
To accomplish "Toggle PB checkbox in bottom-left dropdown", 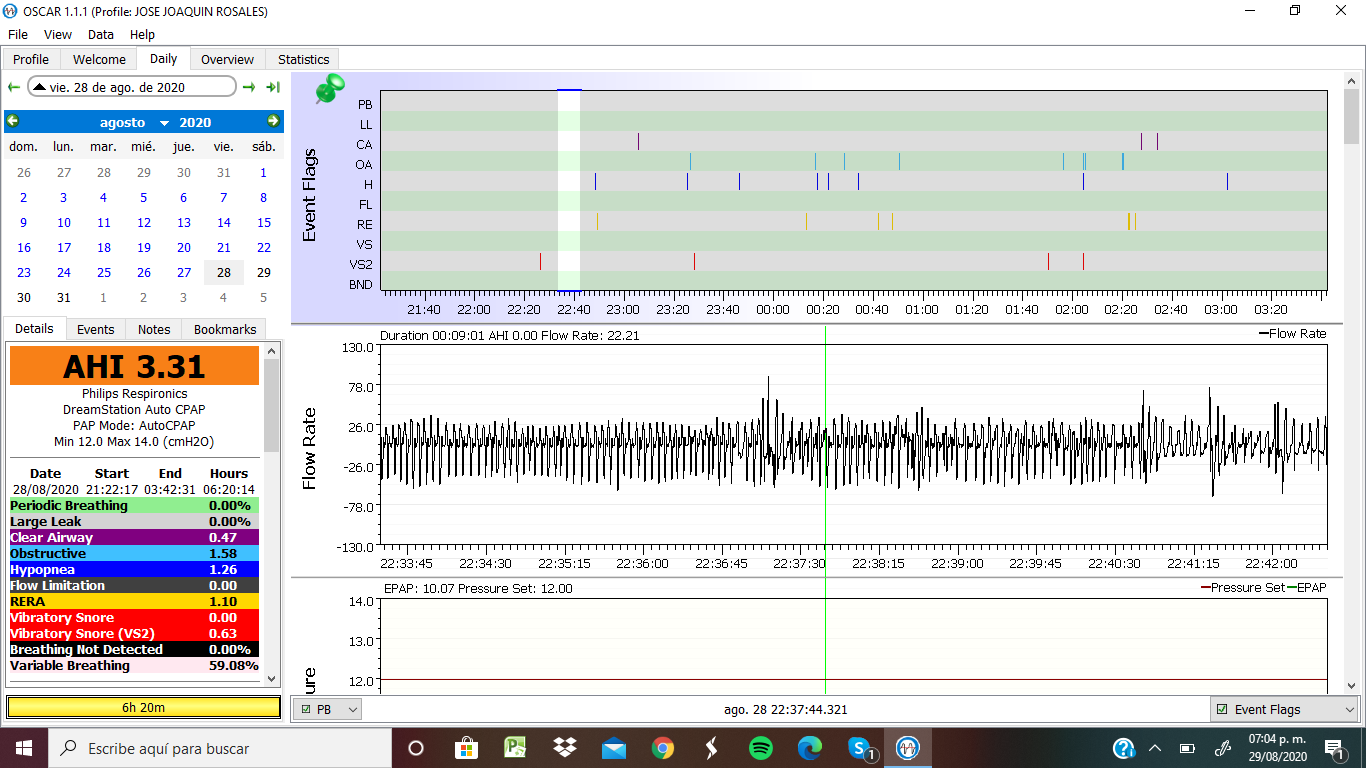I will pyautogui.click(x=306, y=709).
